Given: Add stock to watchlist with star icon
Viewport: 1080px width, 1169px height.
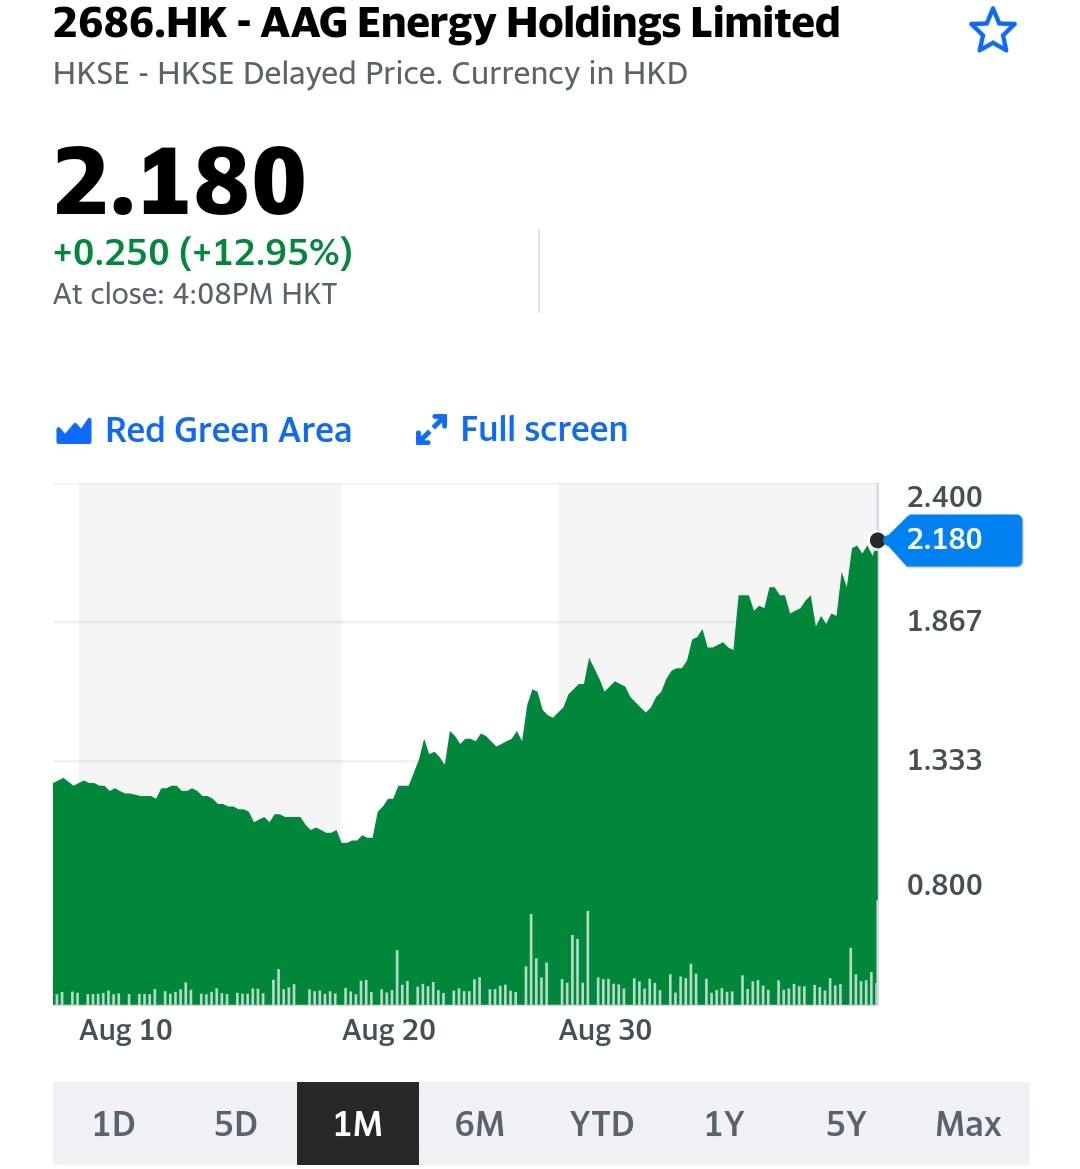Looking at the screenshot, I should (992, 31).
